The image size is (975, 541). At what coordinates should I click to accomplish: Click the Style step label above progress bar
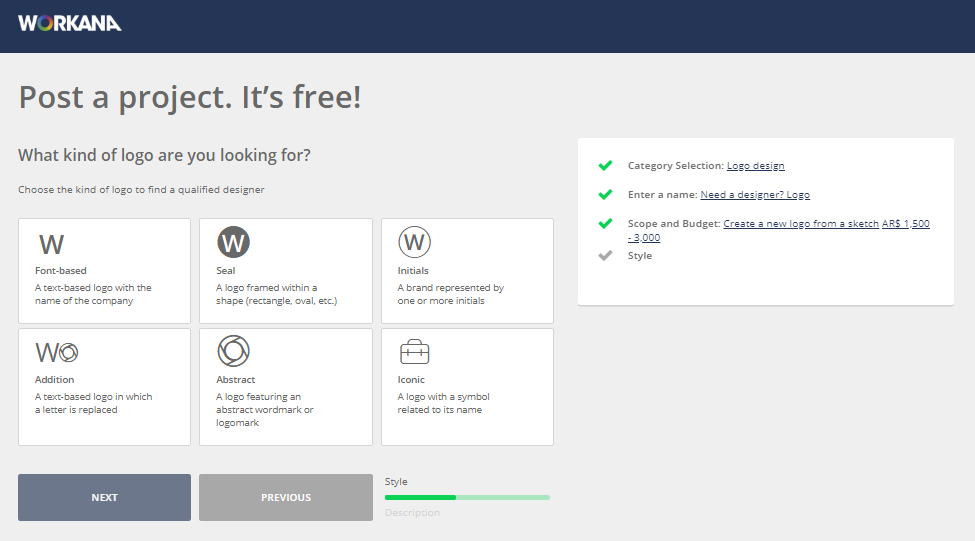(396, 482)
